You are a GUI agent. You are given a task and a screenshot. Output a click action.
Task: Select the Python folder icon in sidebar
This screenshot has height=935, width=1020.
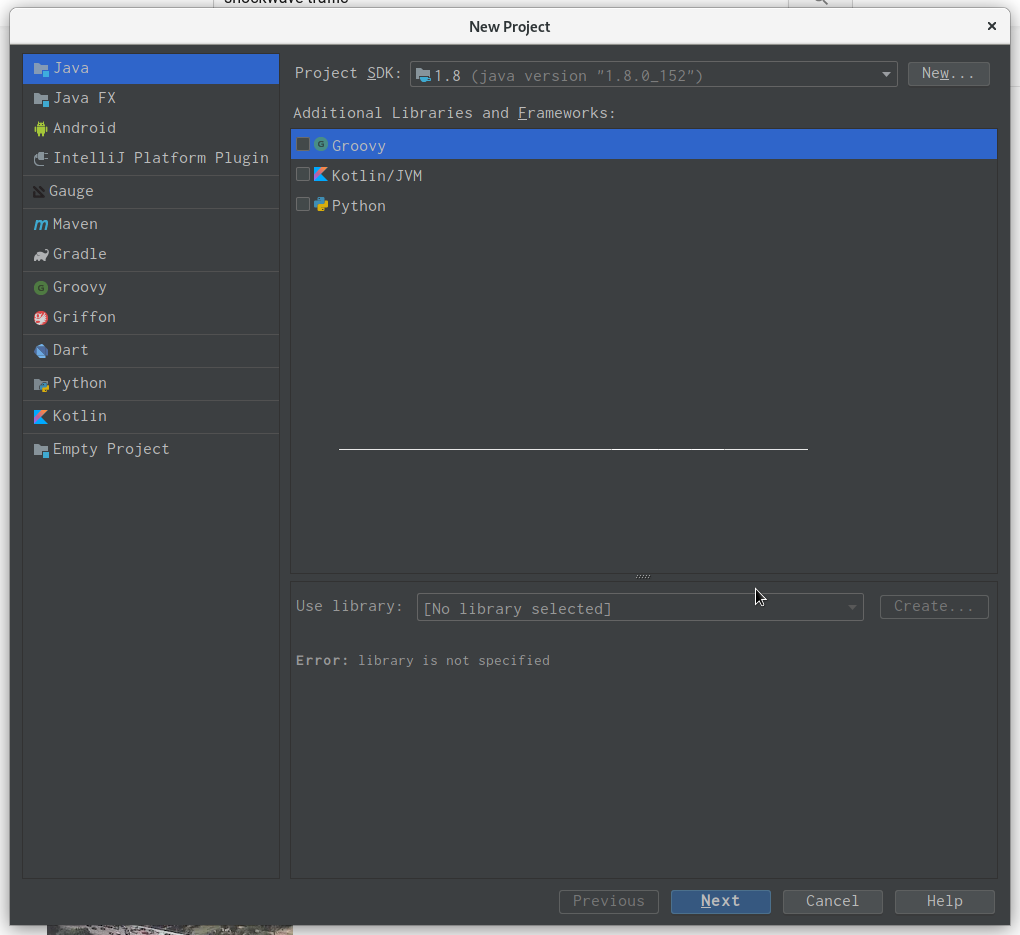click(x=41, y=385)
